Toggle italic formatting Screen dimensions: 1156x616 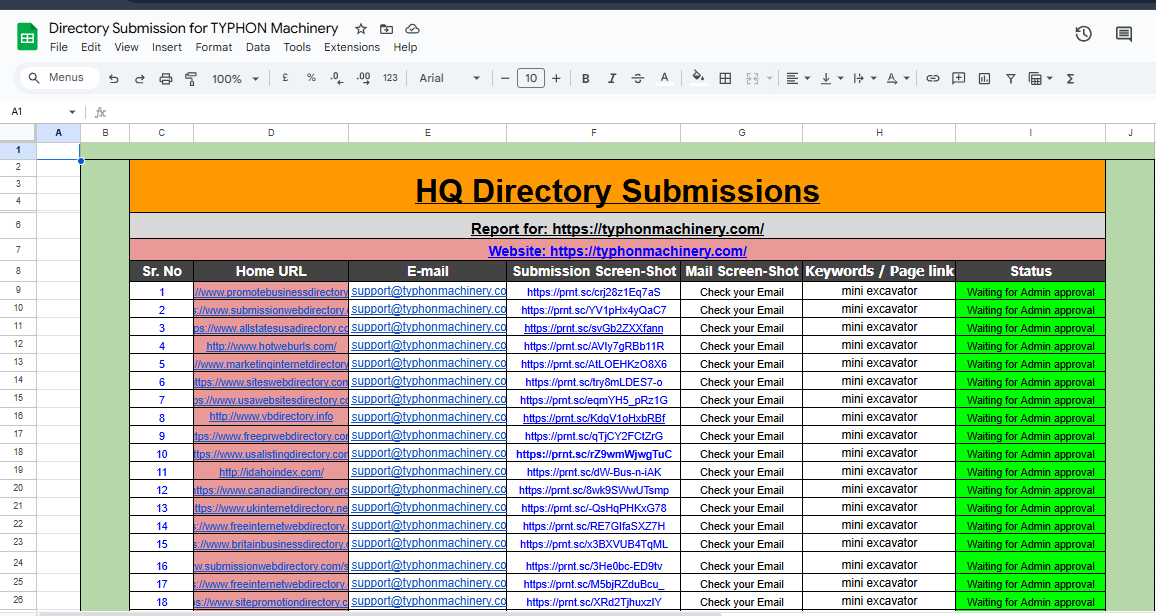point(612,78)
